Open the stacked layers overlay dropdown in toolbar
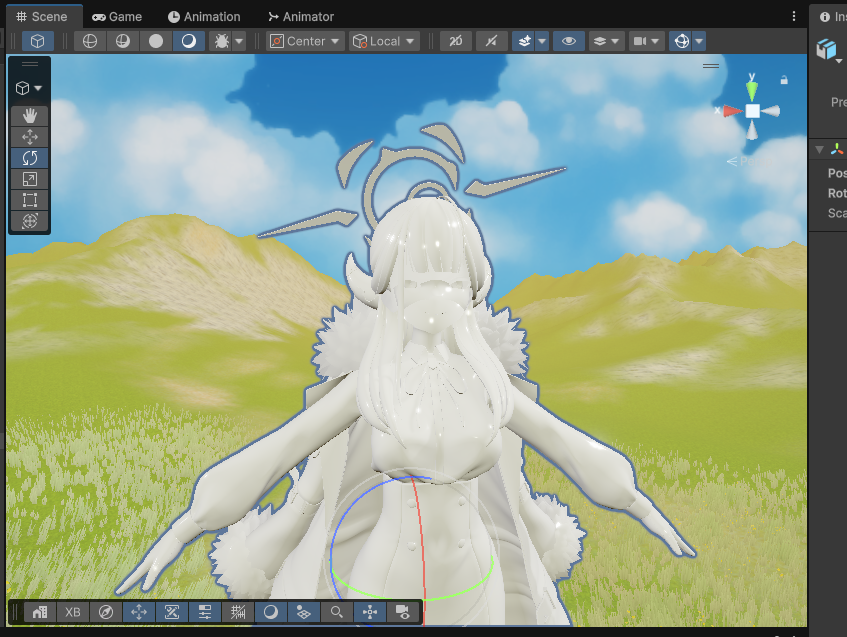 pos(606,41)
